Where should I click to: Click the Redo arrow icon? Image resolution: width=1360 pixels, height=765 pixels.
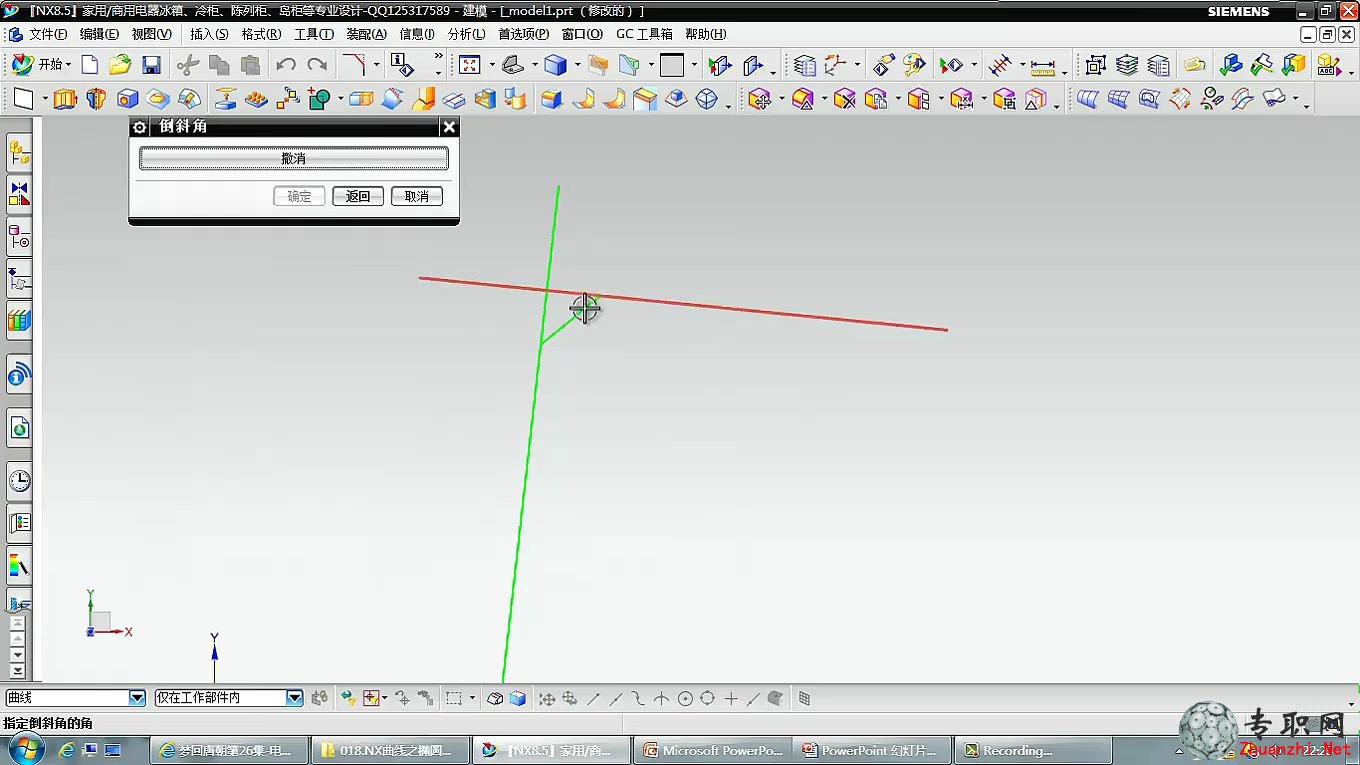(x=317, y=65)
